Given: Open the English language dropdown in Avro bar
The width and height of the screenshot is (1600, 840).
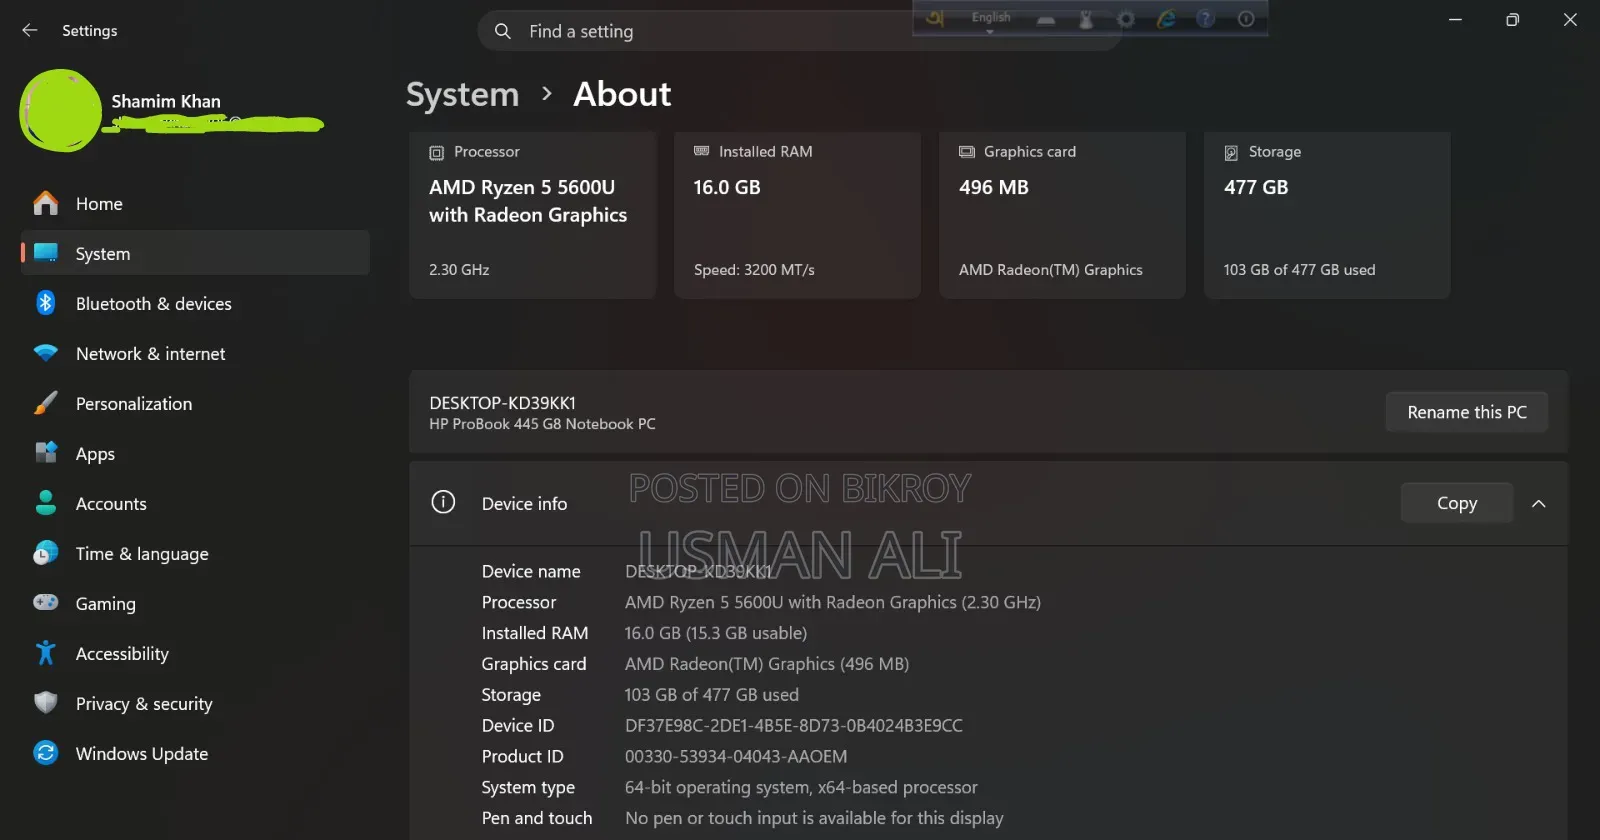Looking at the screenshot, I should click(x=990, y=20).
